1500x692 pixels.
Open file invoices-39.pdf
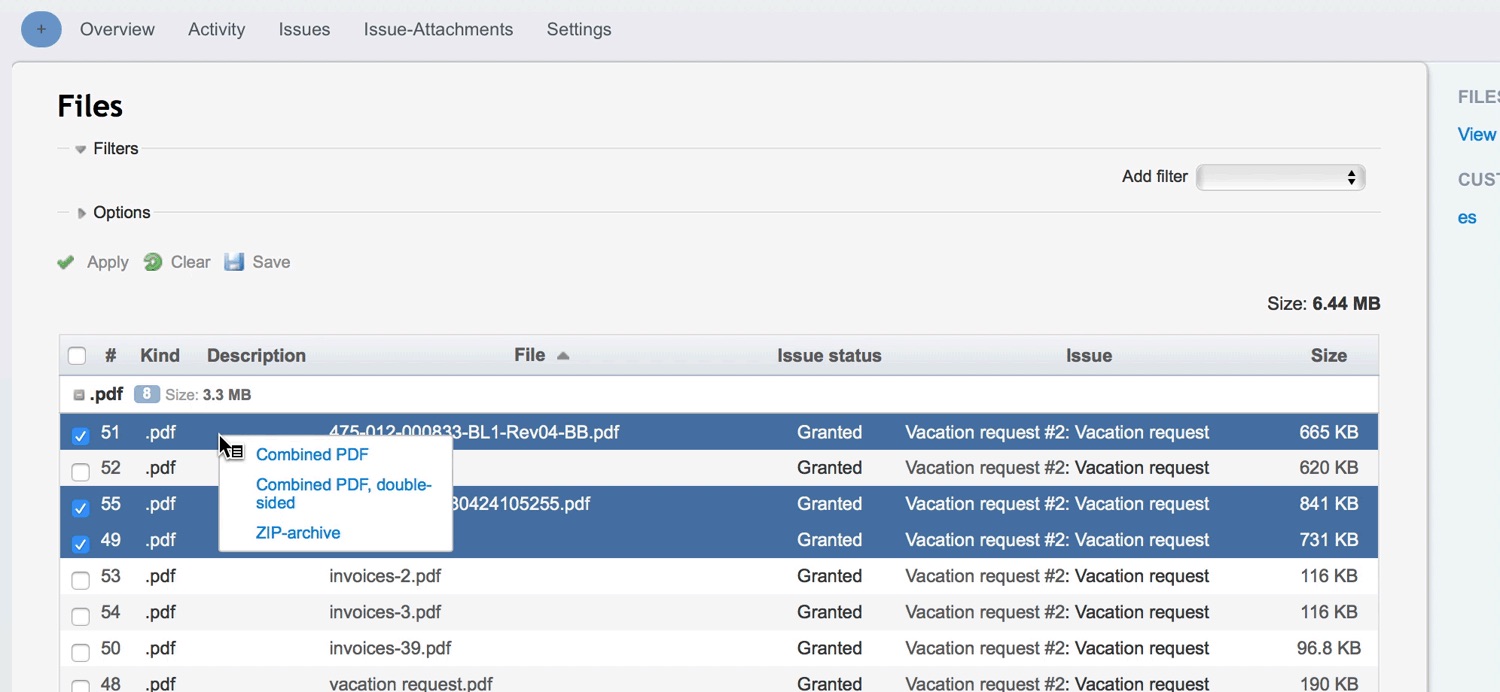(x=390, y=648)
